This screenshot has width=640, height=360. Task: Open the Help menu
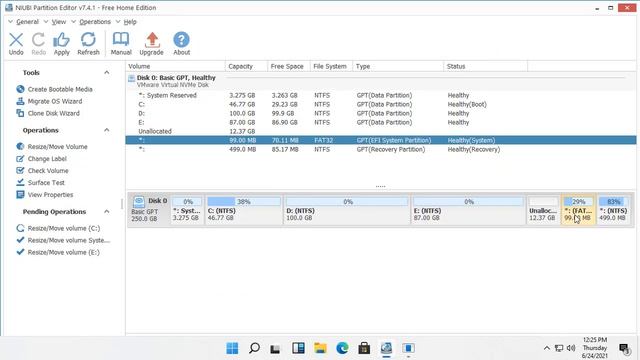(x=130, y=22)
